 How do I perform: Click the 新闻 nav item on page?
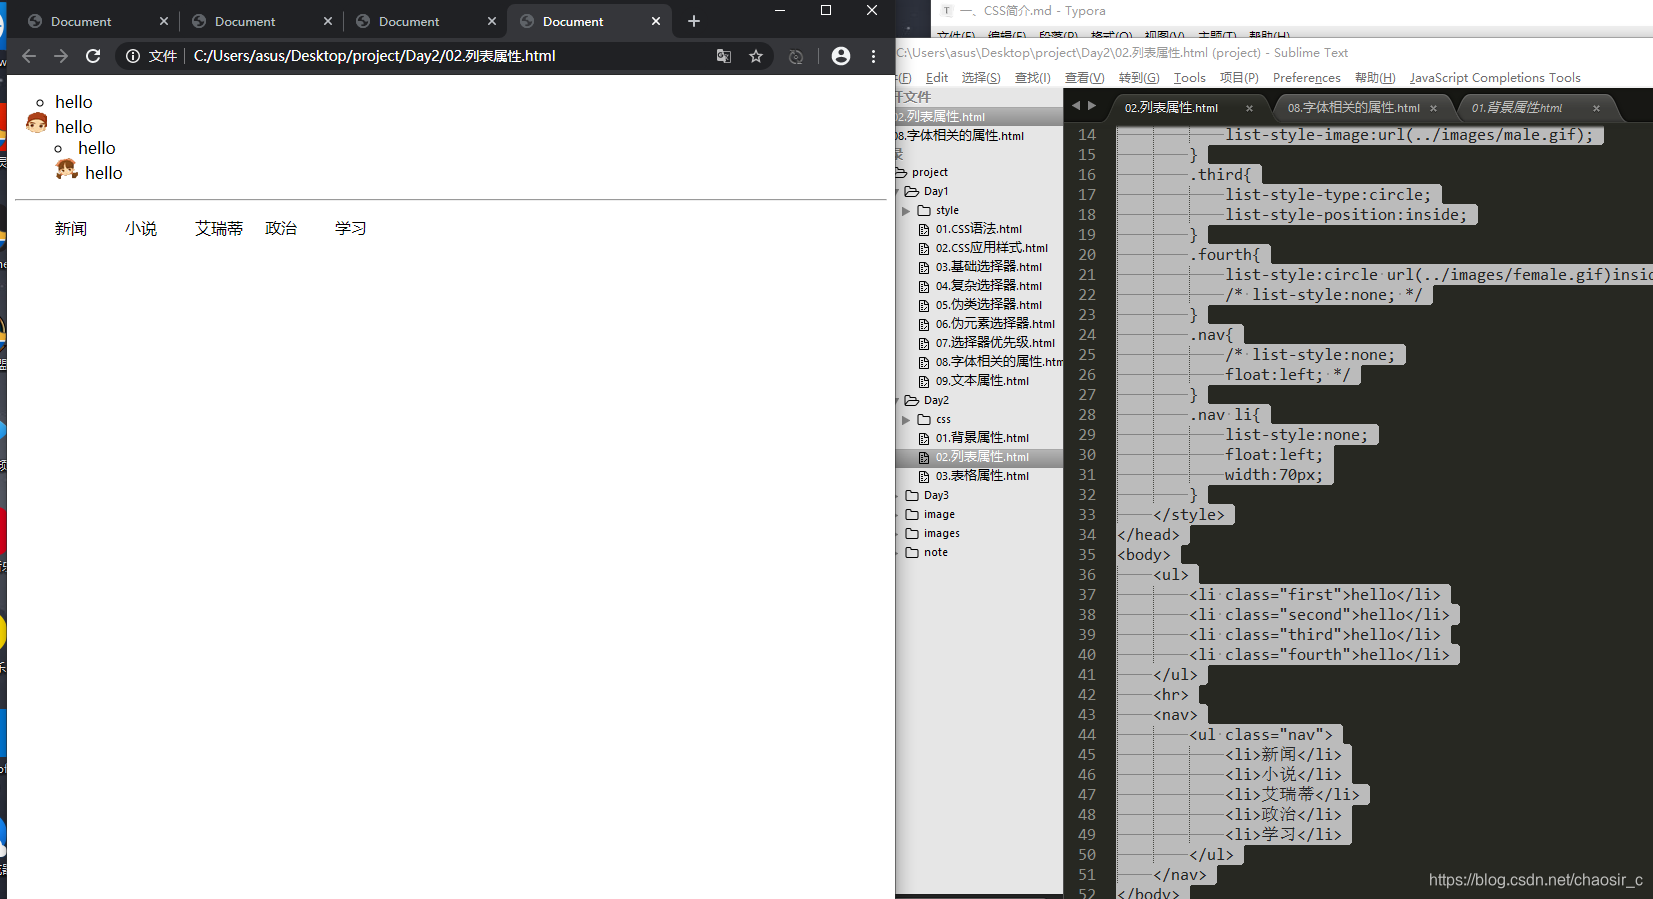[71, 229]
